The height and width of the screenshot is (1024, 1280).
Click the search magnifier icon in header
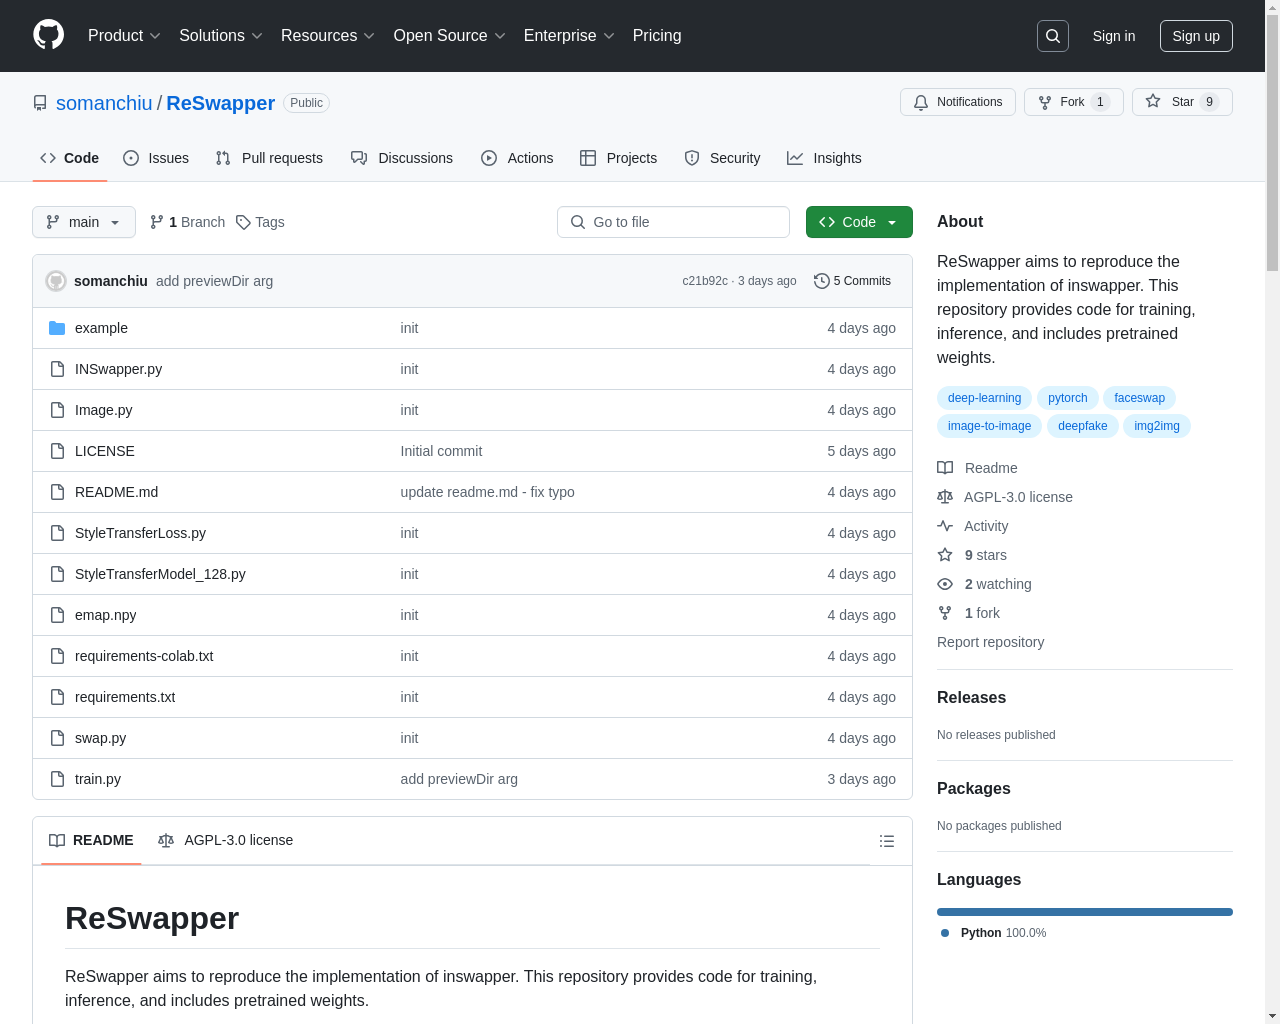[x=1053, y=36]
